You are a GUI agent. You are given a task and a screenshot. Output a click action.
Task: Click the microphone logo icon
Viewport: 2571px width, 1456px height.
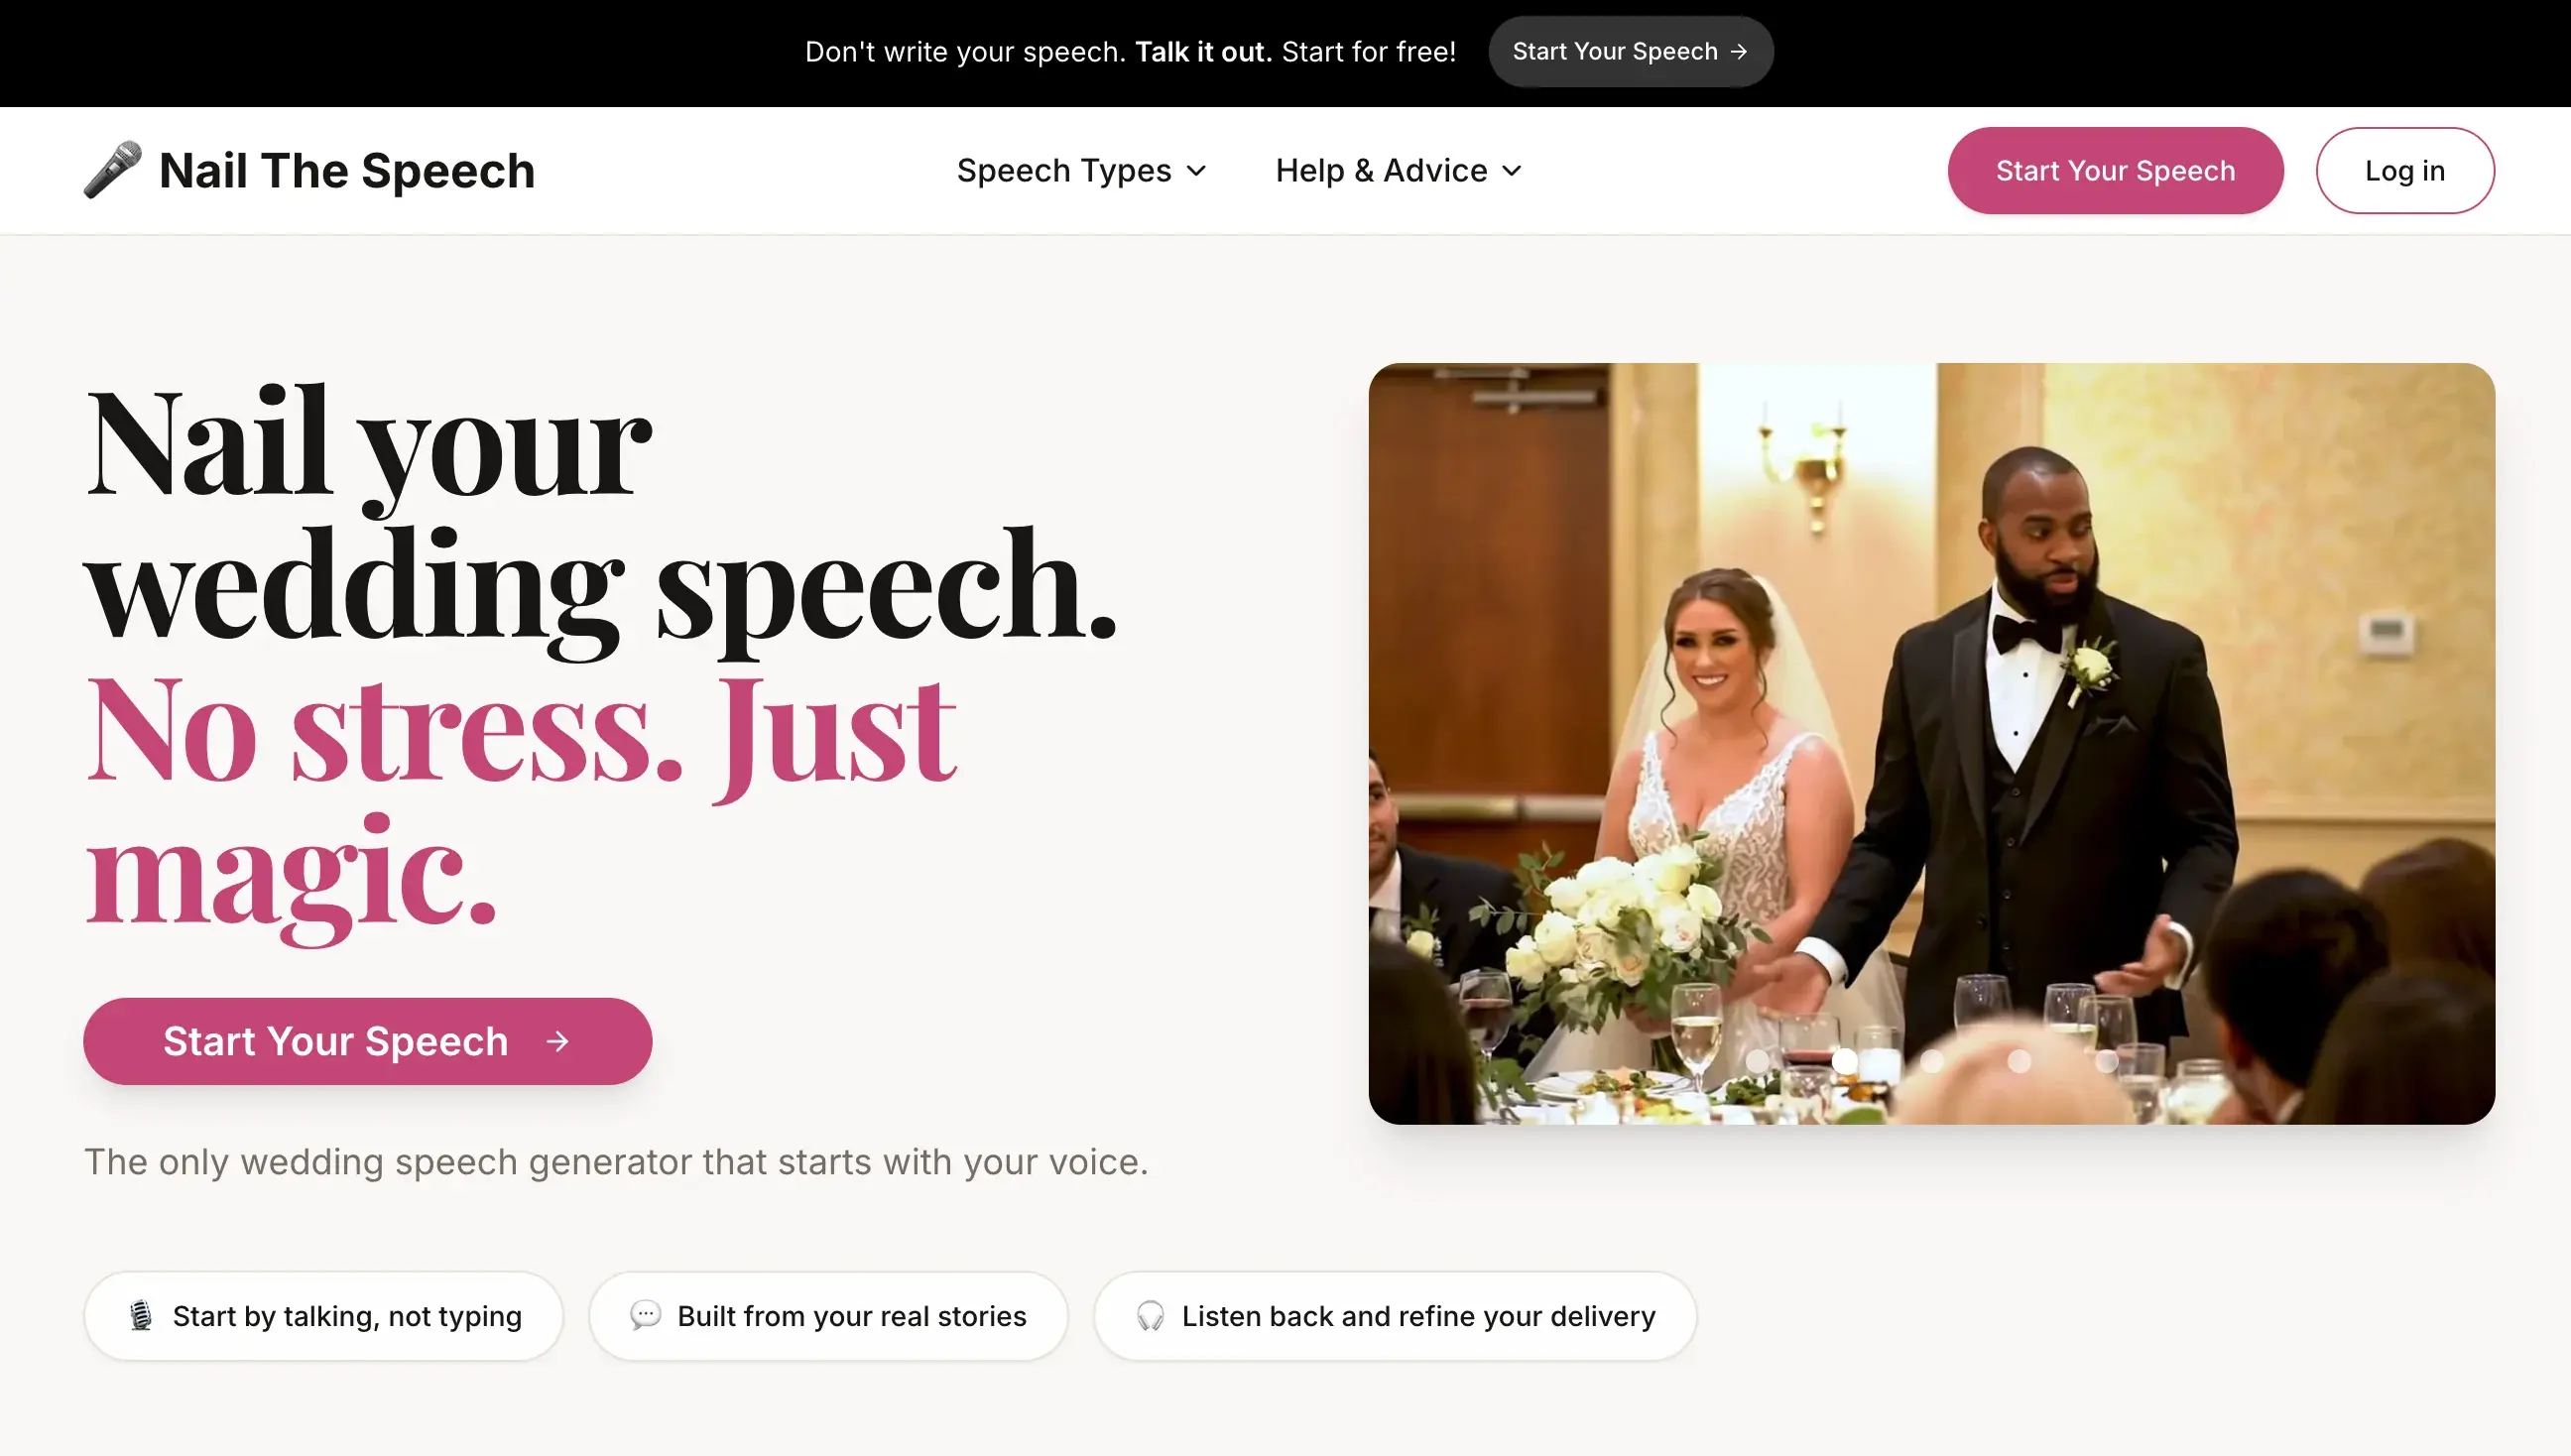112,170
